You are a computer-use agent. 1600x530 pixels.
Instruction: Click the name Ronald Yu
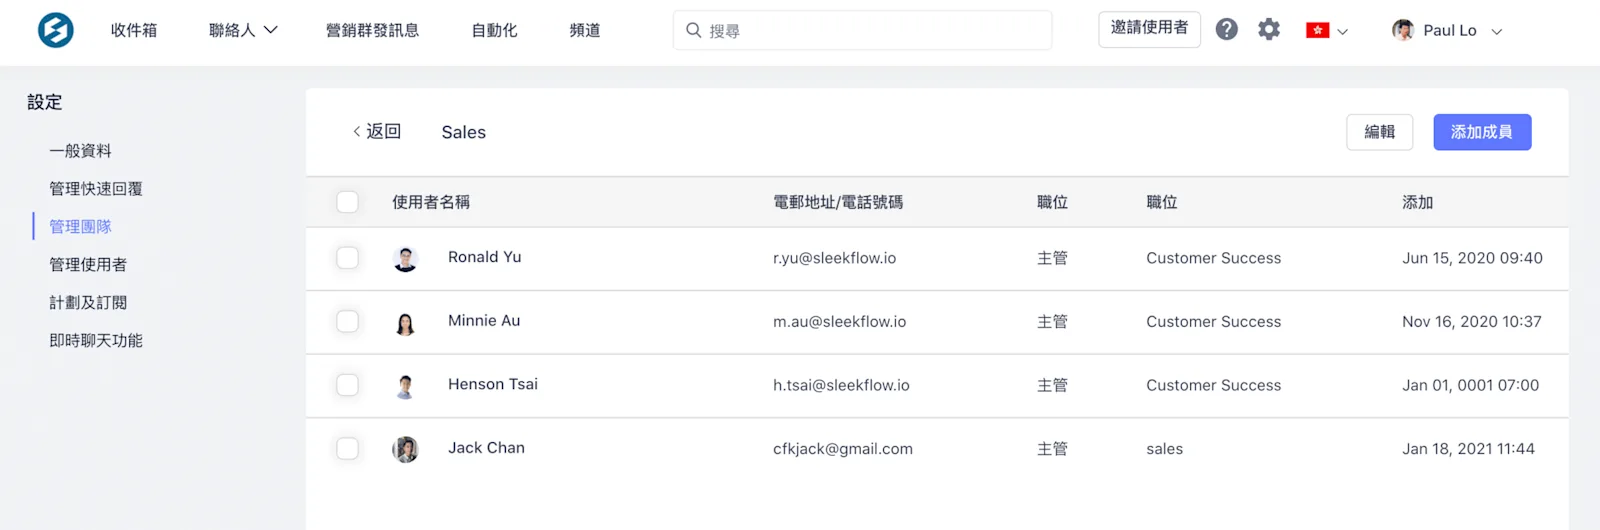click(484, 257)
